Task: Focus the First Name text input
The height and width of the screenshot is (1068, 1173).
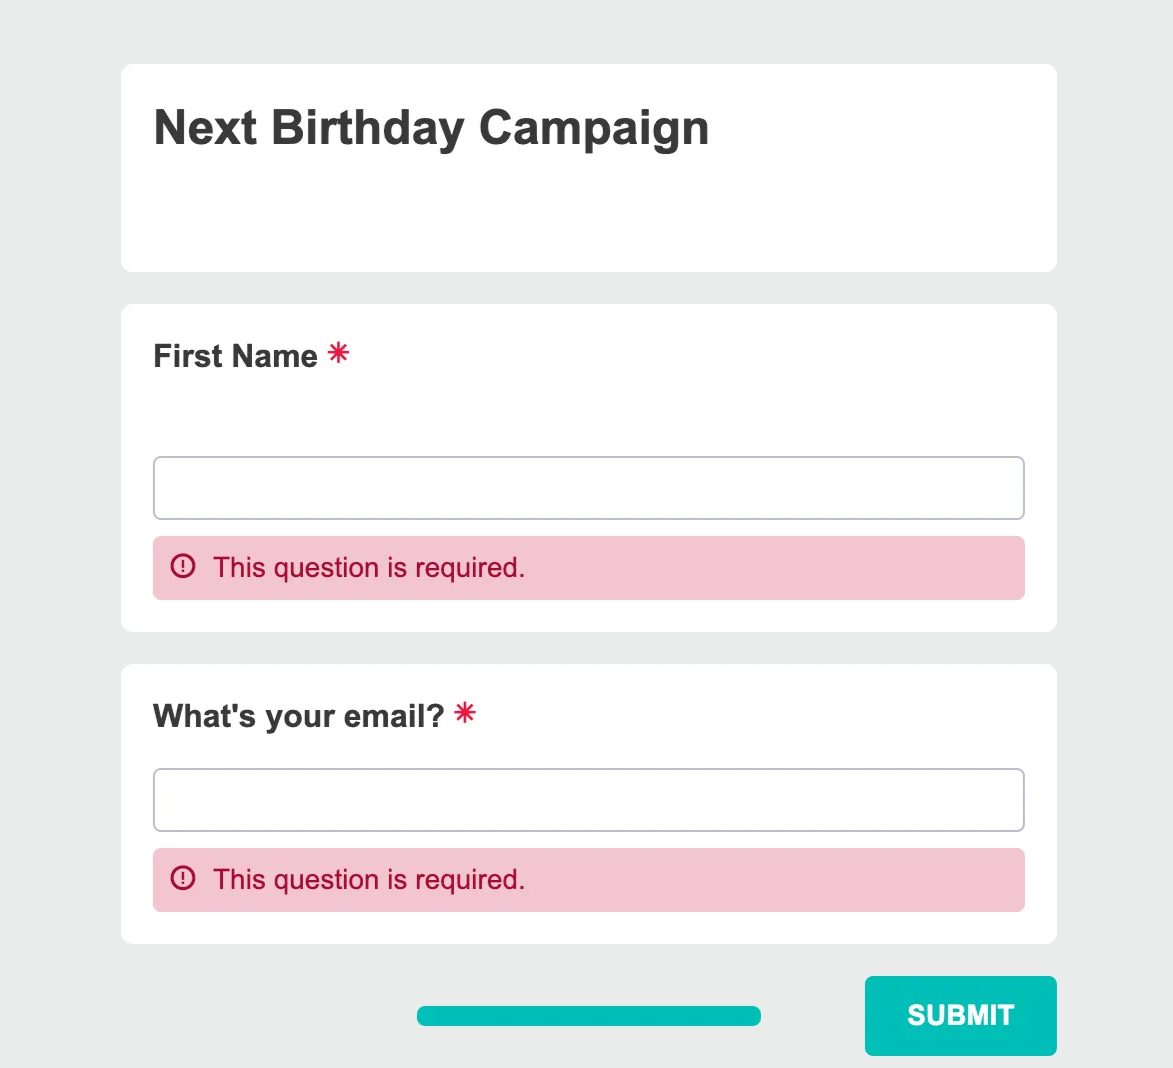Action: point(589,488)
